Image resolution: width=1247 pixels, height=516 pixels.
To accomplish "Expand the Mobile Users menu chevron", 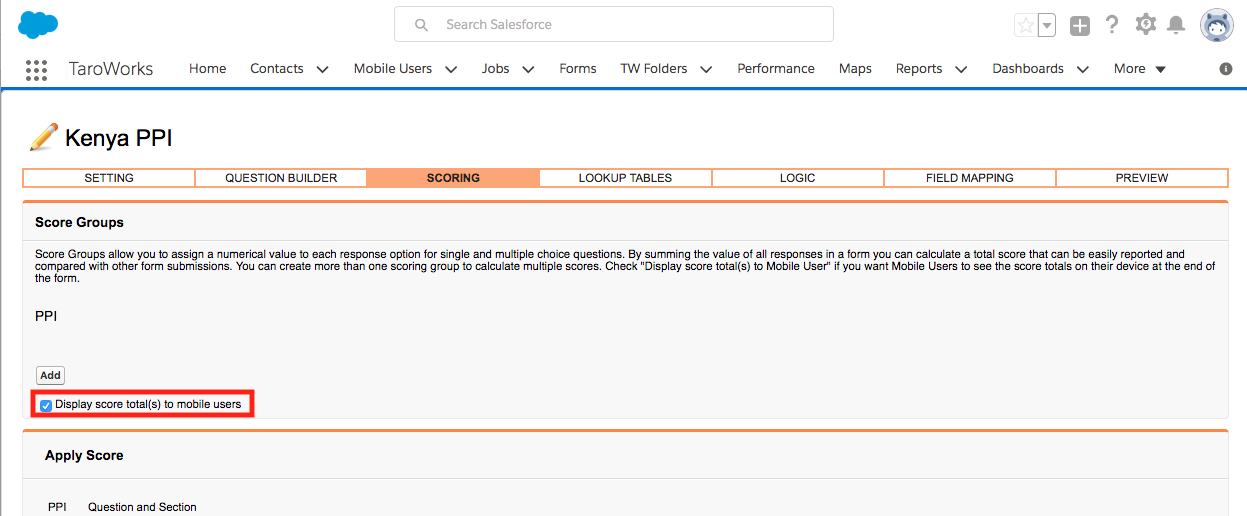I will click(451, 69).
